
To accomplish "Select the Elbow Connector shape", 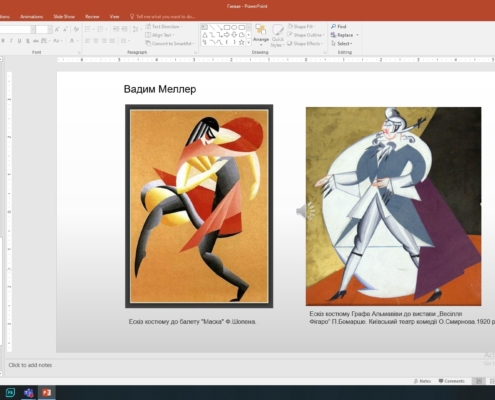I will tap(212, 35).
